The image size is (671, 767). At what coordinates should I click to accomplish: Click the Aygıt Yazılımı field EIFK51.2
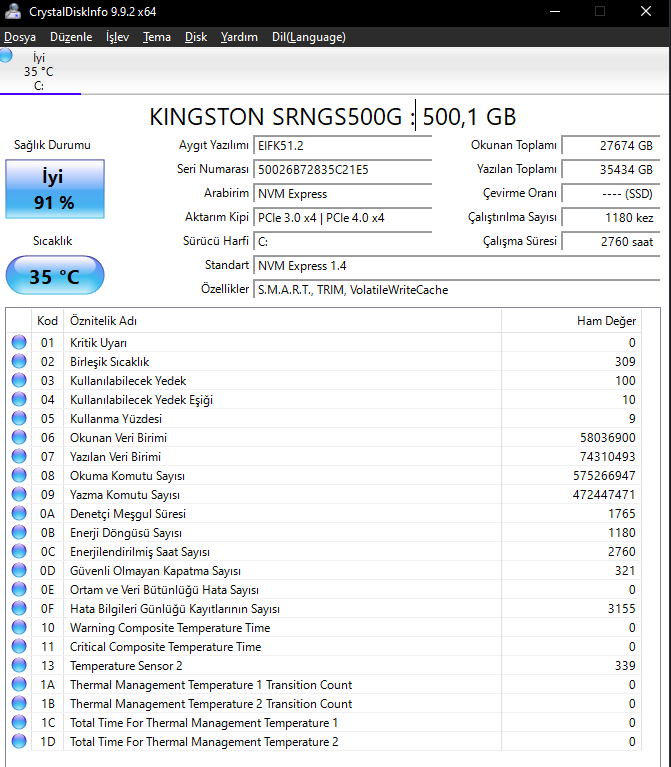point(342,146)
